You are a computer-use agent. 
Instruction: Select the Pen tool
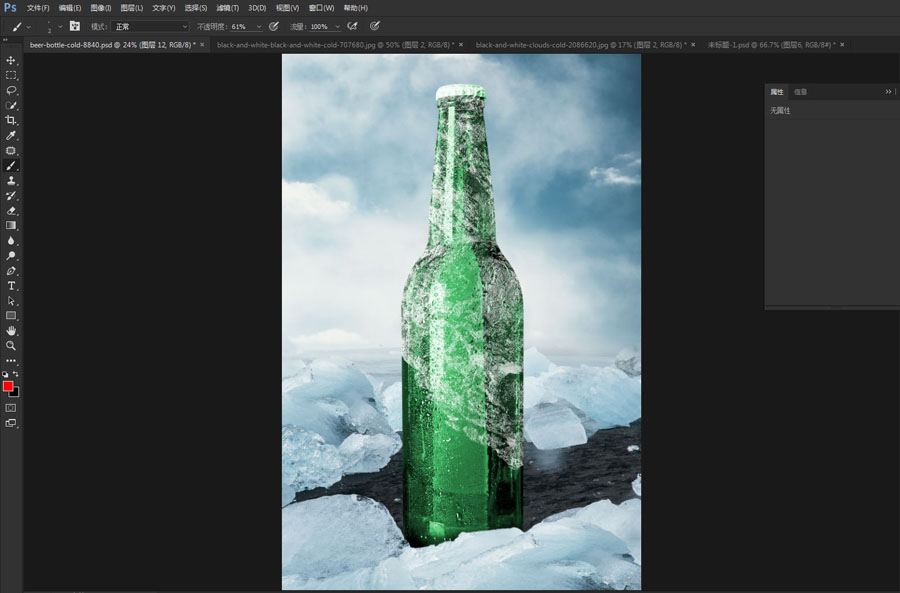[x=12, y=271]
